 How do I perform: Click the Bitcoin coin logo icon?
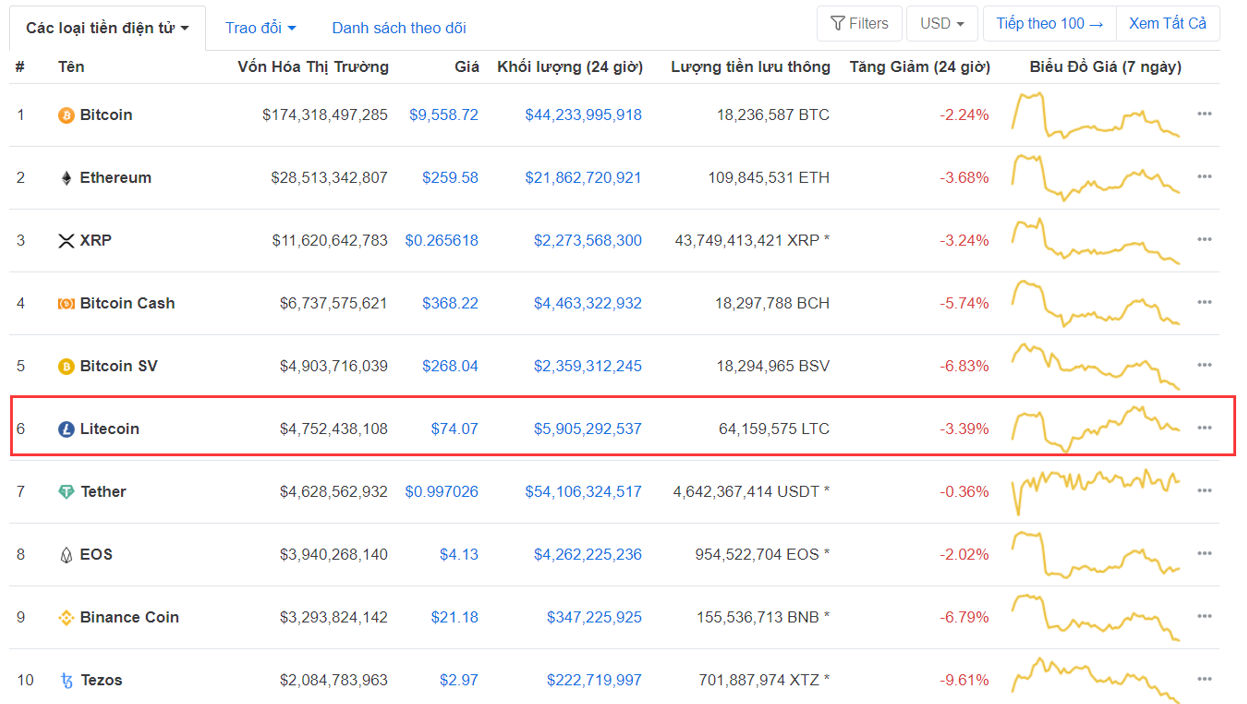pos(66,115)
